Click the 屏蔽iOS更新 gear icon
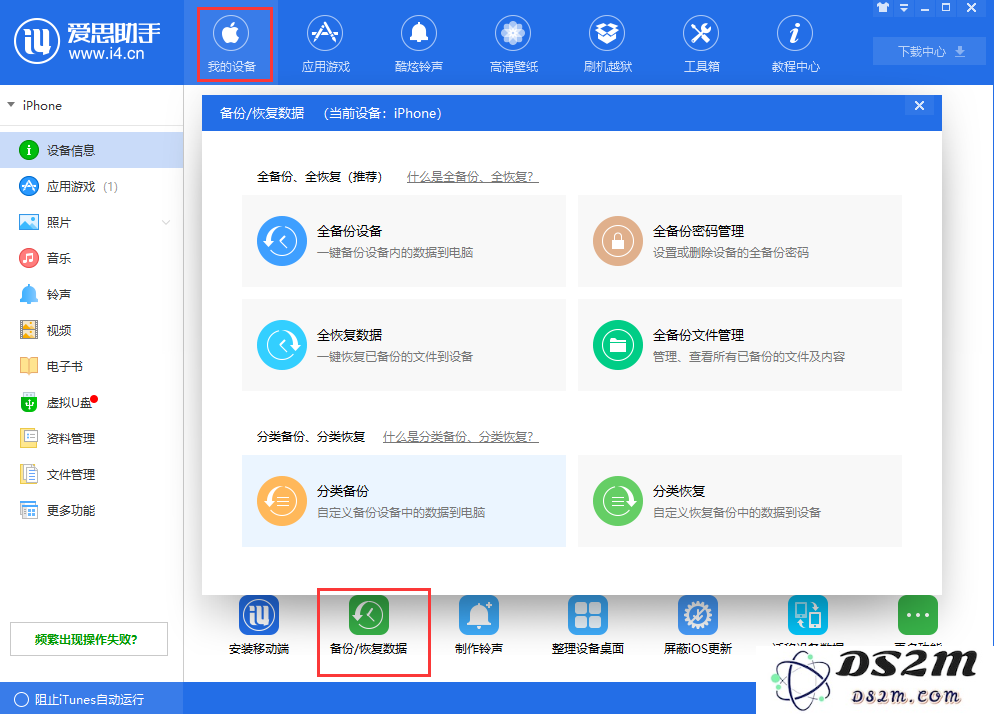This screenshot has width=994, height=714. pos(698,615)
